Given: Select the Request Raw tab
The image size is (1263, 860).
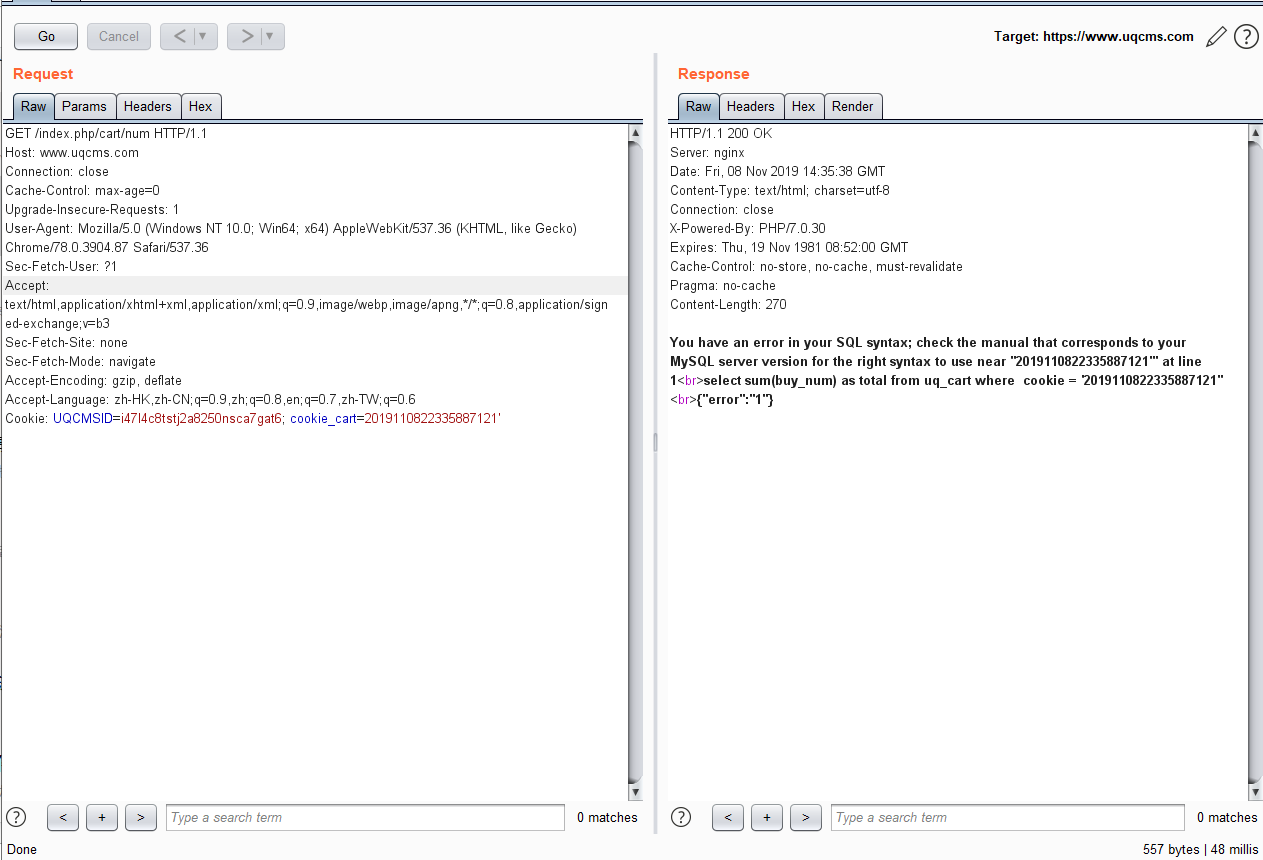Looking at the screenshot, I should (33, 106).
